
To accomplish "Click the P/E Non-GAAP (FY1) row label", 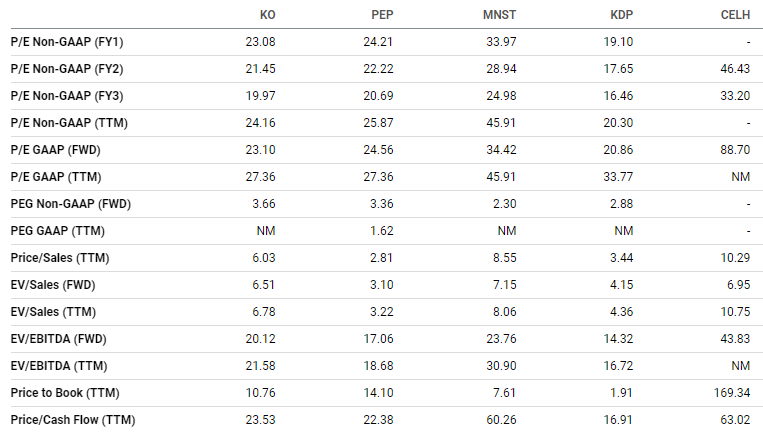I will [x=67, y=42].
